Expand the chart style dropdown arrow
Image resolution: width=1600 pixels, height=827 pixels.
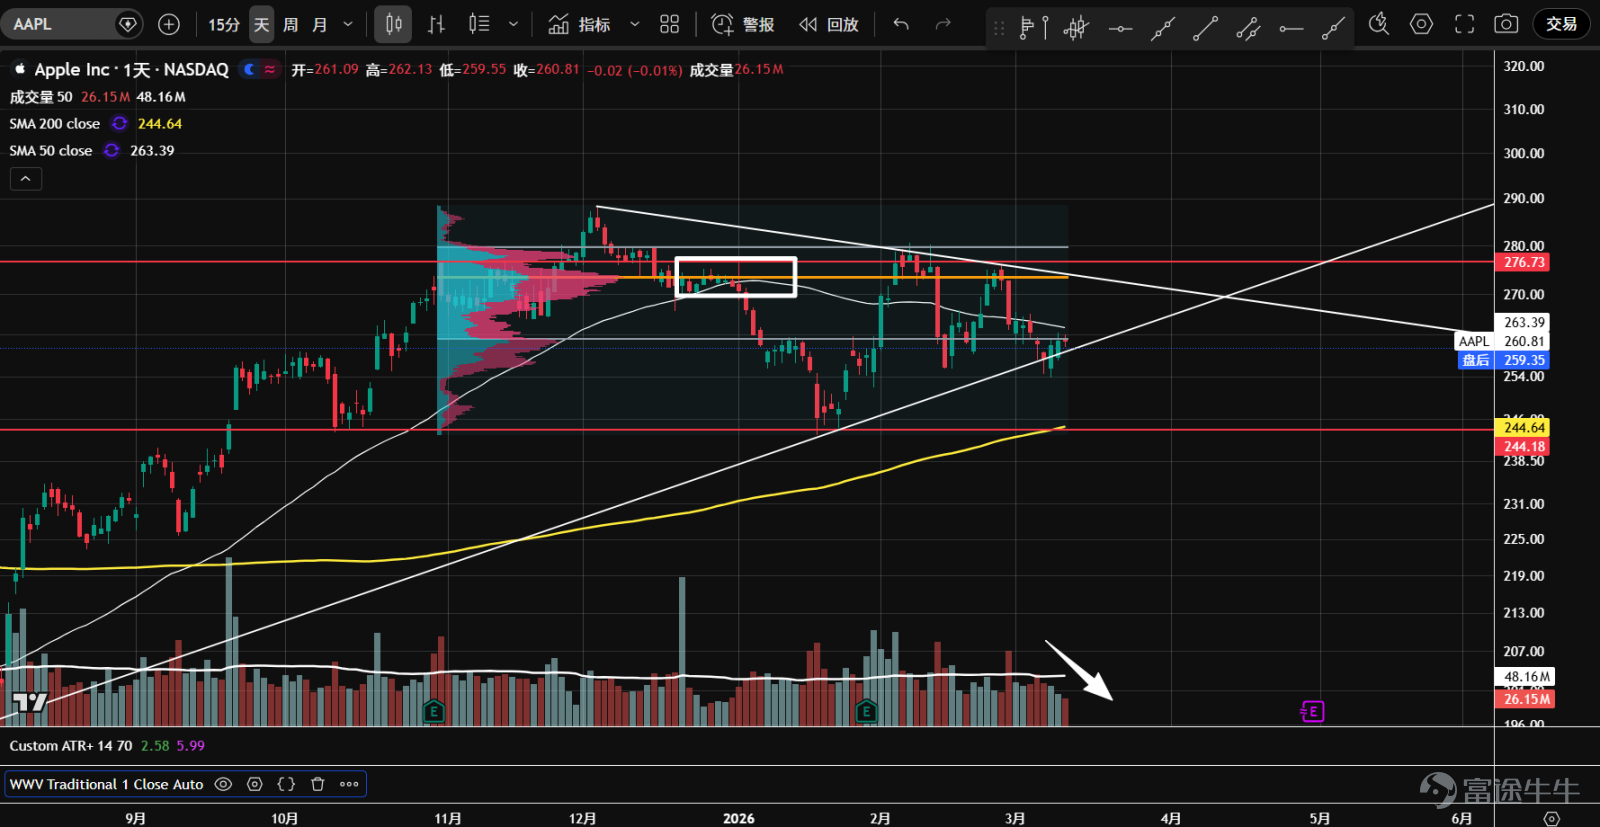click(x=513, y=24)
